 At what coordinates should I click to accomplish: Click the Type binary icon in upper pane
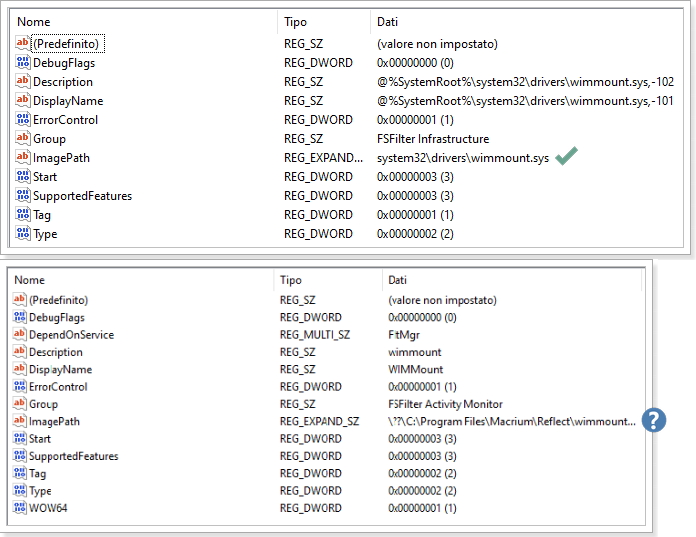[x=23, y=233]
